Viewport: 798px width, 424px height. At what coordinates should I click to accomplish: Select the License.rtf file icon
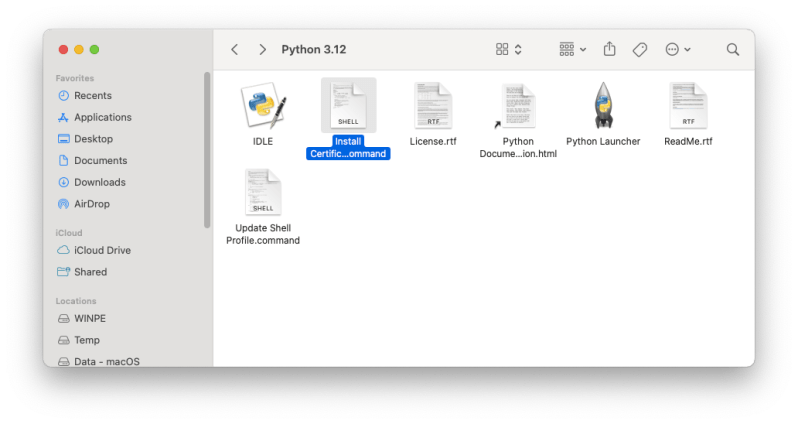tap(433, 105)
